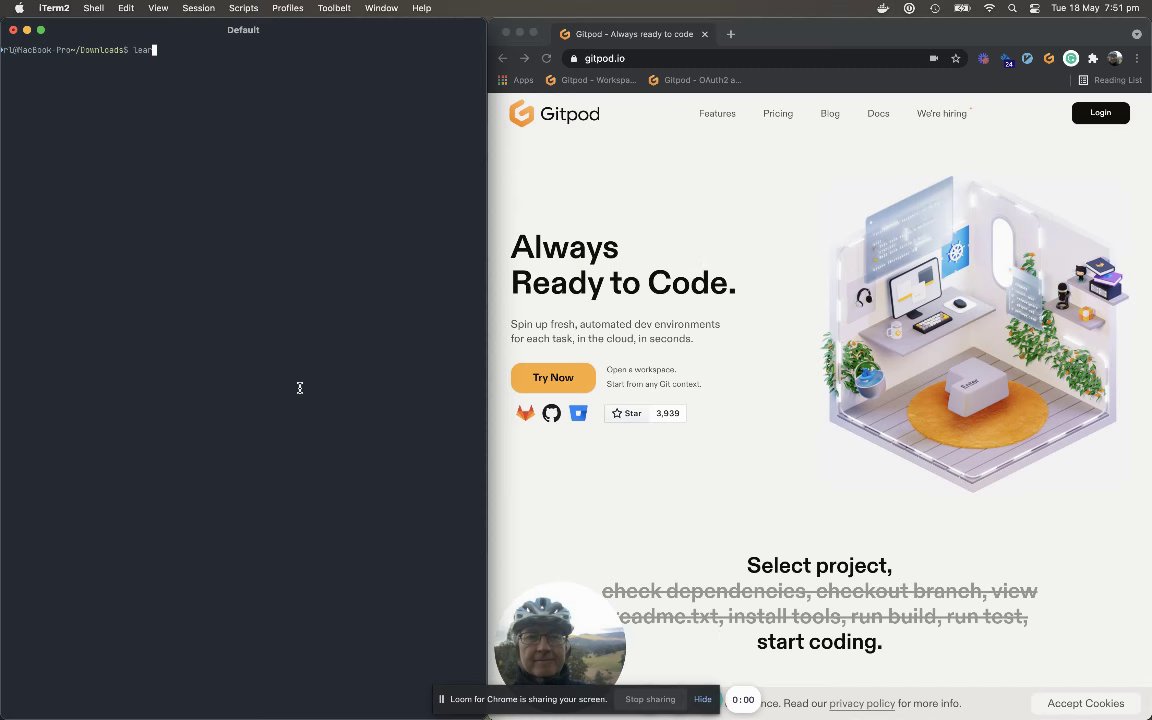This screenshot has height=720, width=1152.
Task: Click the GitHub Star button
Action: tap(627, 414)
